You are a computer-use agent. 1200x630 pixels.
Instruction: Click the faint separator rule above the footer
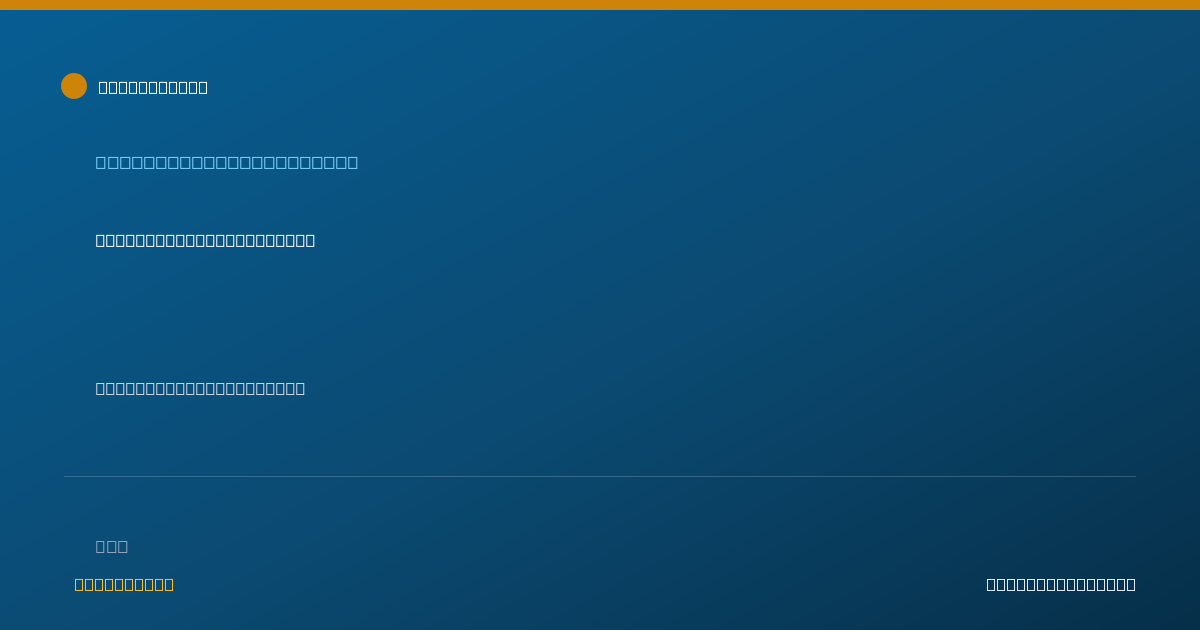600,476
